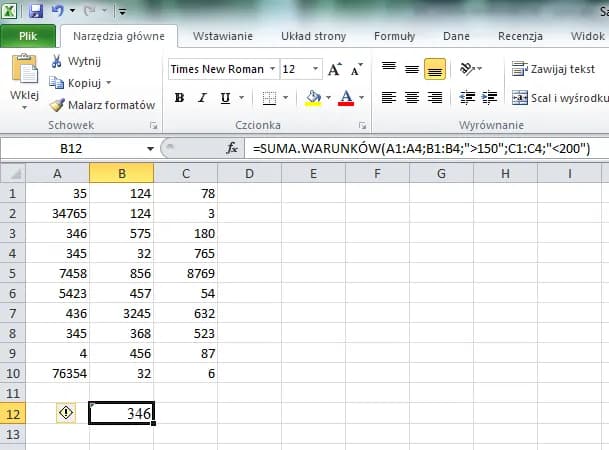The image size is (609, 450).
Task: Click the Save icon in quick access toolbar
Action: 37,13
